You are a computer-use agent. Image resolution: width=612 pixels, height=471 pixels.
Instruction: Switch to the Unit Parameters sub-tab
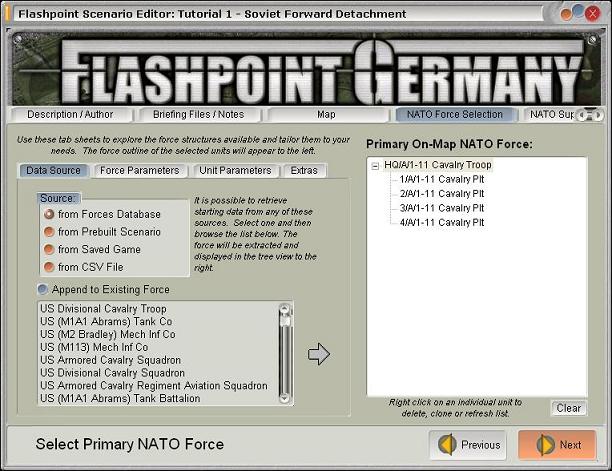click(x=235, y=171)
